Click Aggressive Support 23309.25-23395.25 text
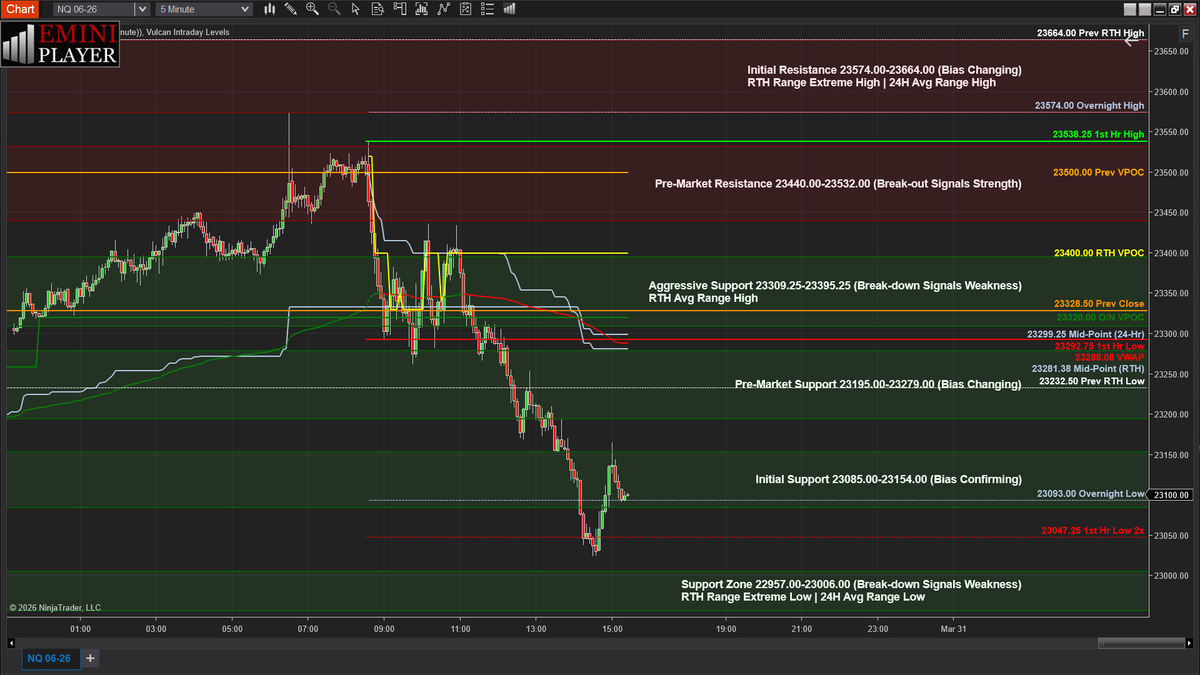Image resolution: width=1200 pixels, height=675 pixels. coord(835,285)
